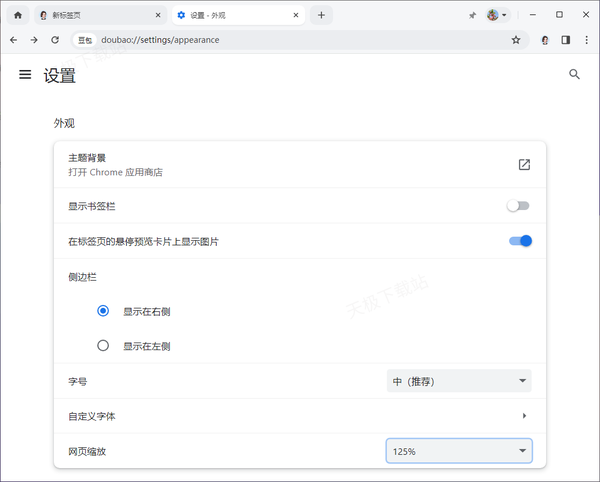Select the 设置 - 外观 tab
This screenshot has height=482, width=600.
(x=238, y=15)
